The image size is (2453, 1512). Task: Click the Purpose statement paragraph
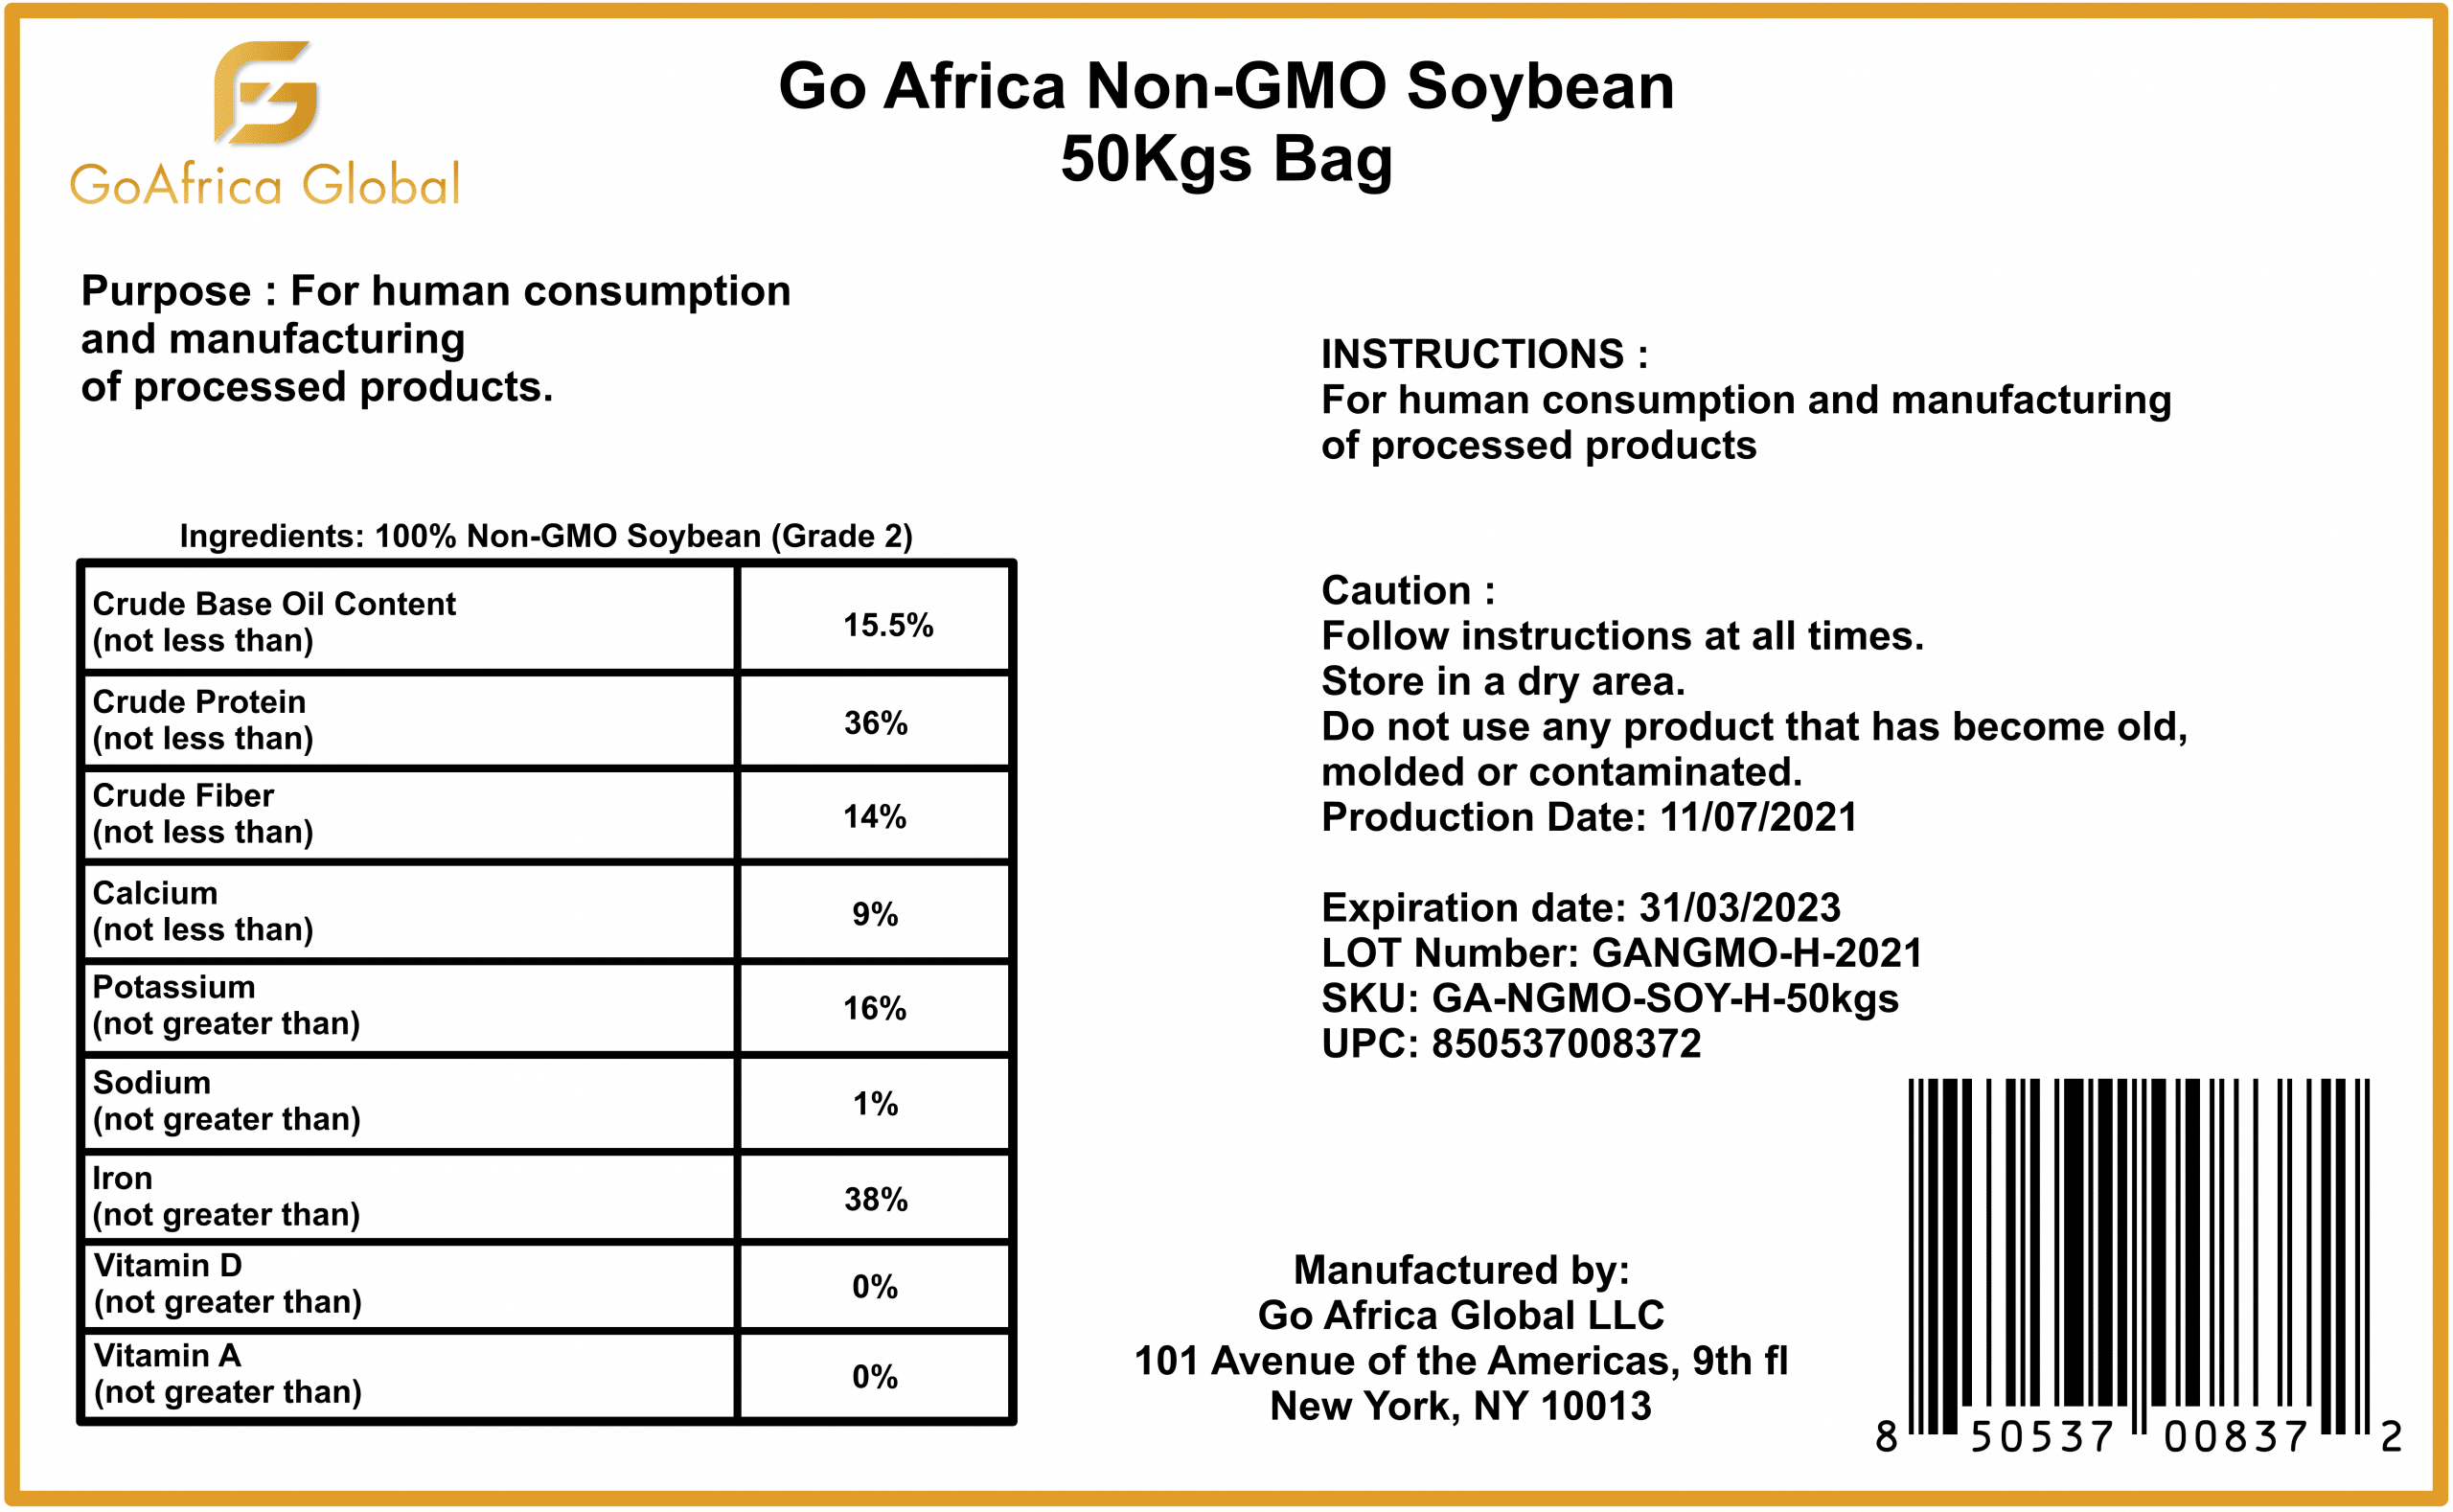pyautogui.click(x=435, y=338)
